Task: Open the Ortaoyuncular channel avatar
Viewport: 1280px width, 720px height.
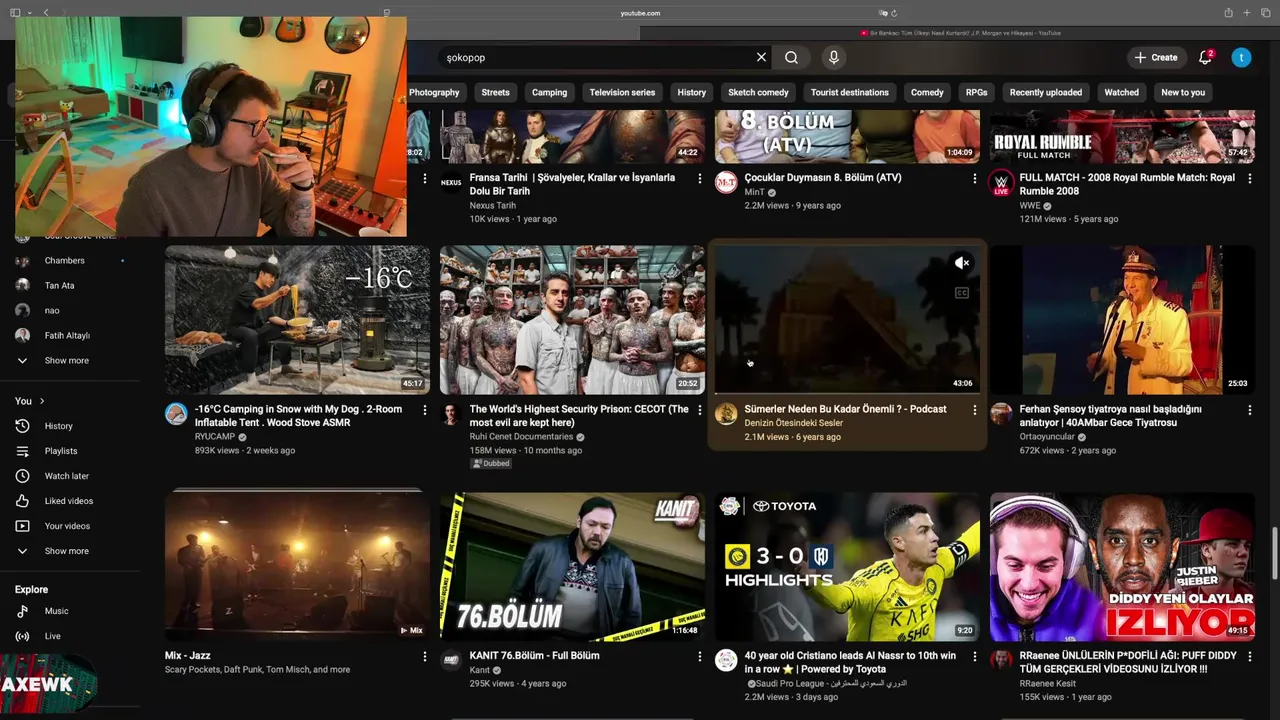Action: pyautogui.click(x=1001, y=414)
